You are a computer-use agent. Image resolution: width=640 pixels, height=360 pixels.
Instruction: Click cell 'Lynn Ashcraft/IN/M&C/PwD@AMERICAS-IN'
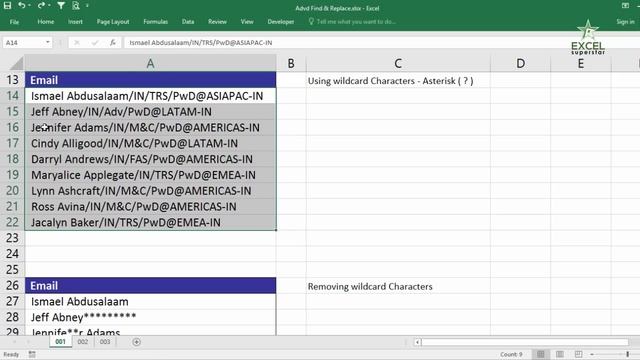tap(150, 191)
